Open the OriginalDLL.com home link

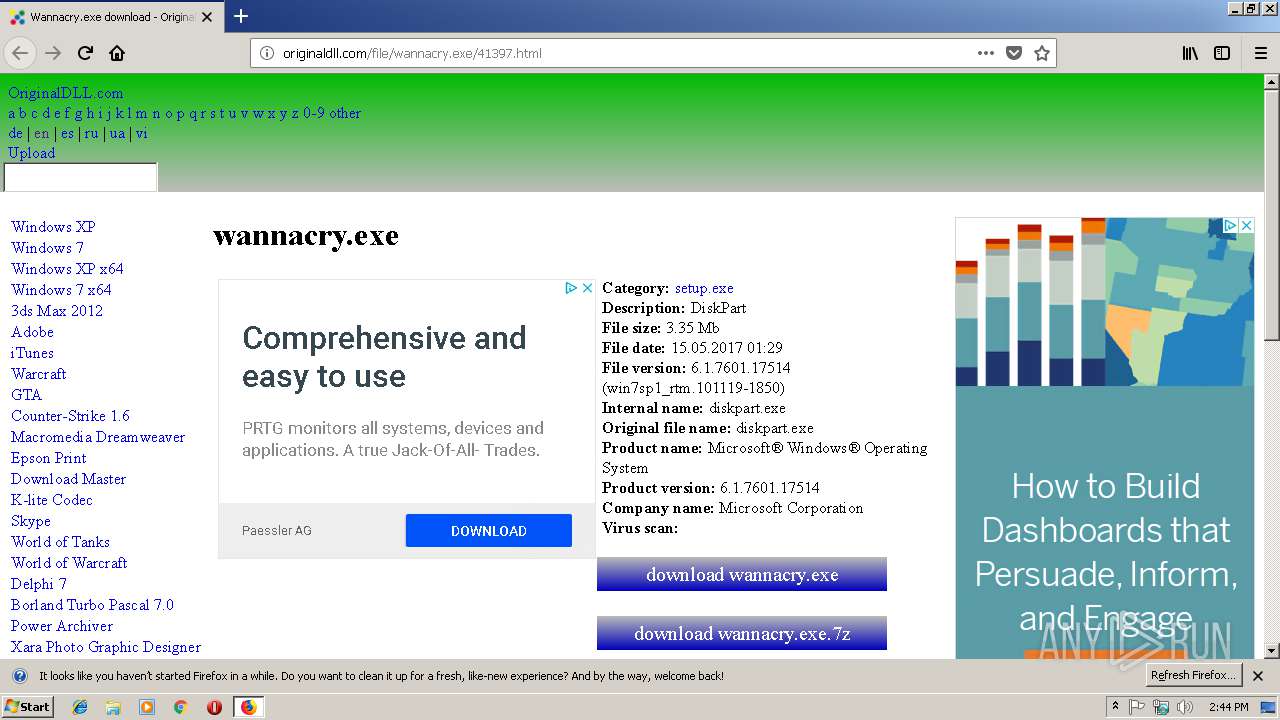(x=66, y=93)
